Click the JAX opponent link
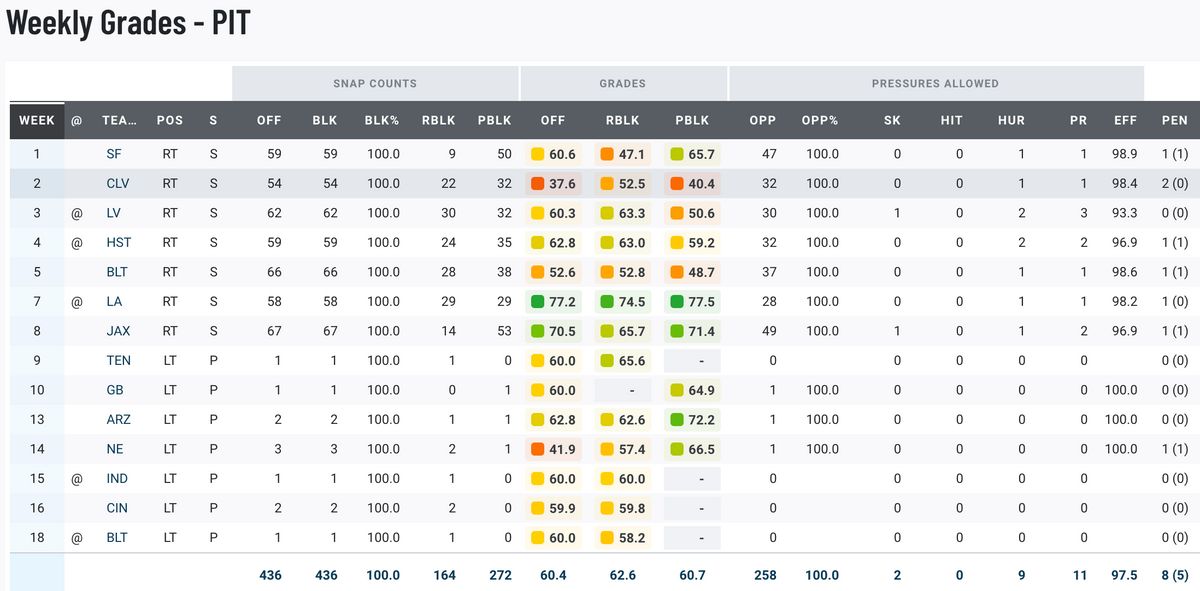 [x=118, y=331]
